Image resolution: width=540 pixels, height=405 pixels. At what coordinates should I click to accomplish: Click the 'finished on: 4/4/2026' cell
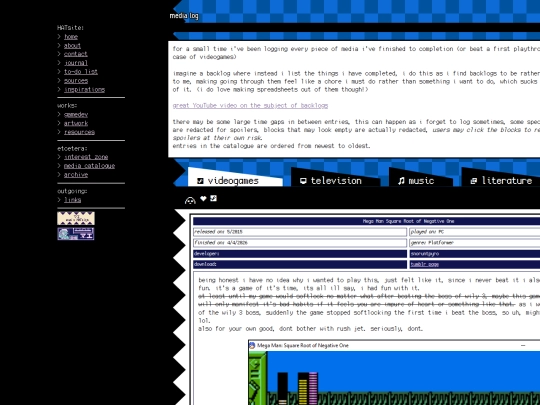coord(300,243)
